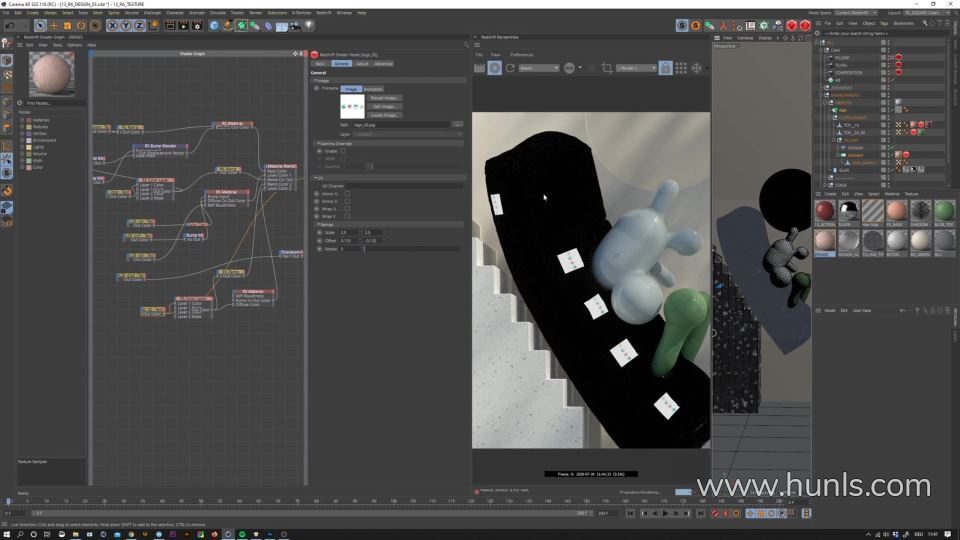960x540 pixels.
Task: Click the Render to Picture Viewer icon
Action: pos(183,26)
